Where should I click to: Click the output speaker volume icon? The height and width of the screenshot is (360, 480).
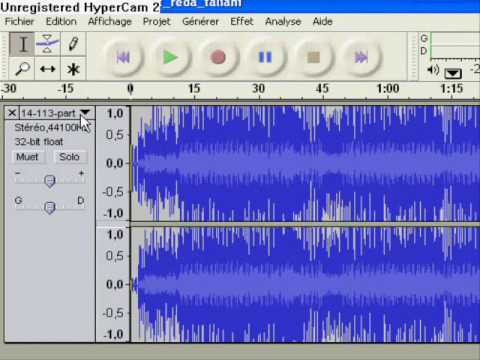pyautogui.click(x=433, y=70)
